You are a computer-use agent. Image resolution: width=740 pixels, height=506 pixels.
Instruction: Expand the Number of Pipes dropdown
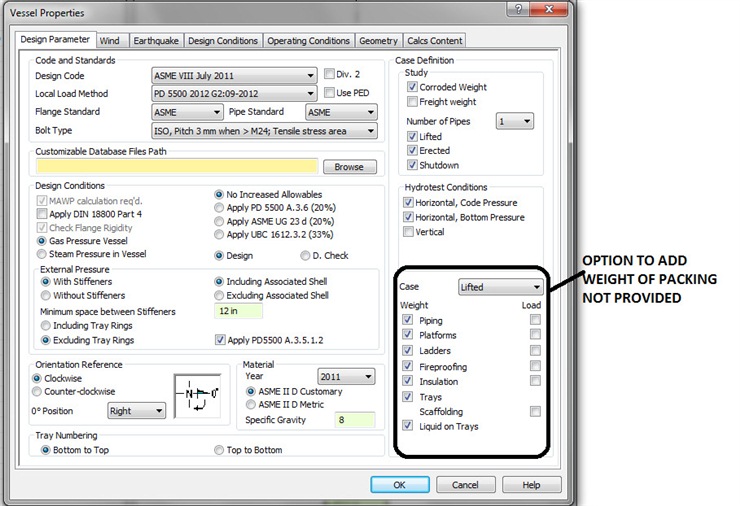point(515,121)
